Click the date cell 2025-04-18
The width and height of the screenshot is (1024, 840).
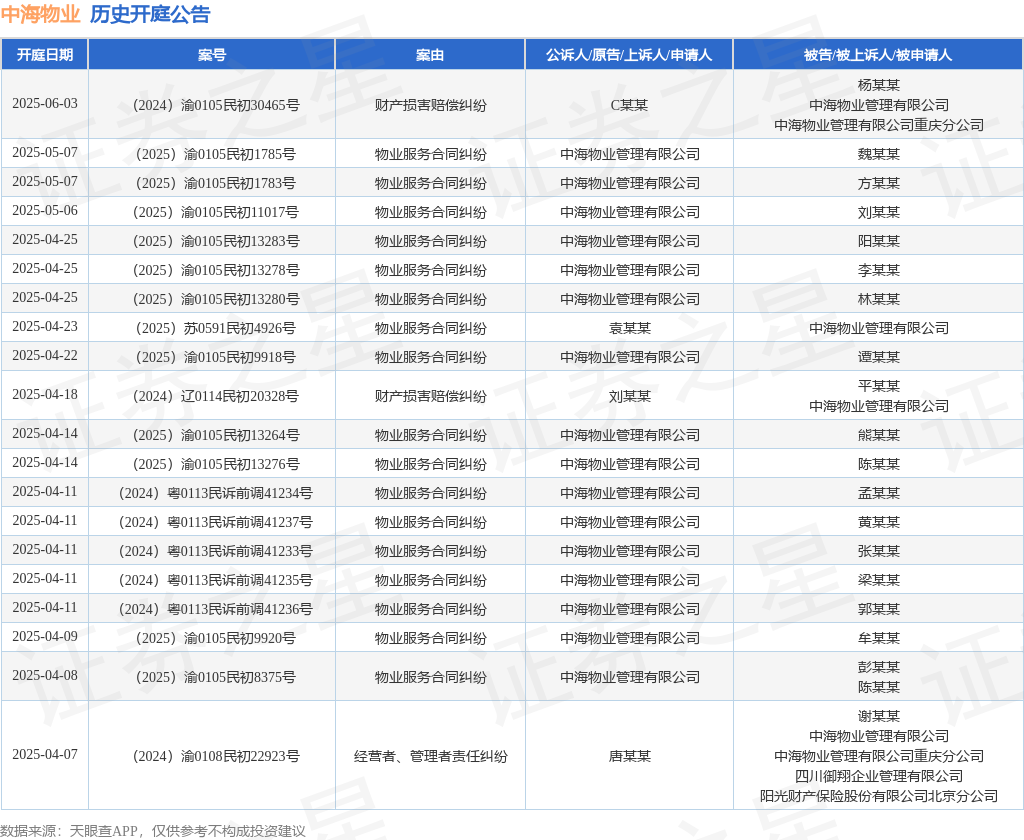point(44,395)
